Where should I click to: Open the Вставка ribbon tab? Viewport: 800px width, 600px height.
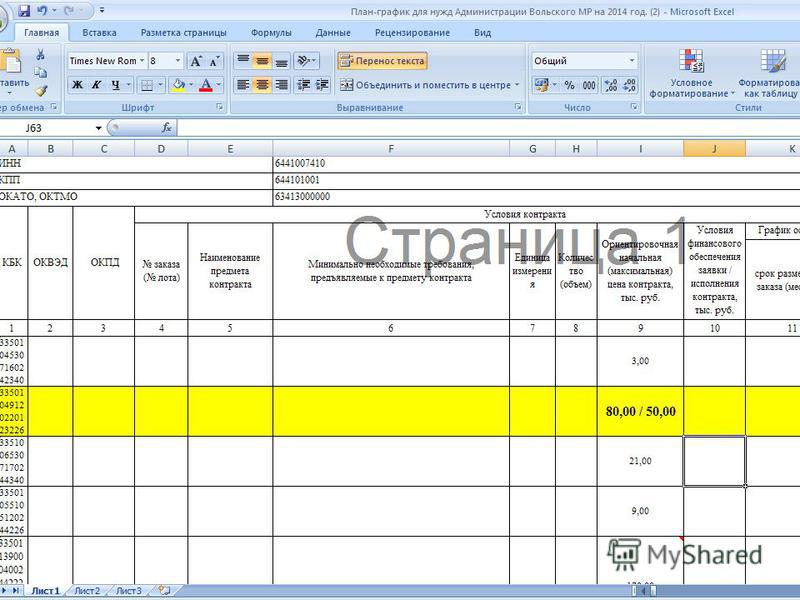(x=99, y=33)
